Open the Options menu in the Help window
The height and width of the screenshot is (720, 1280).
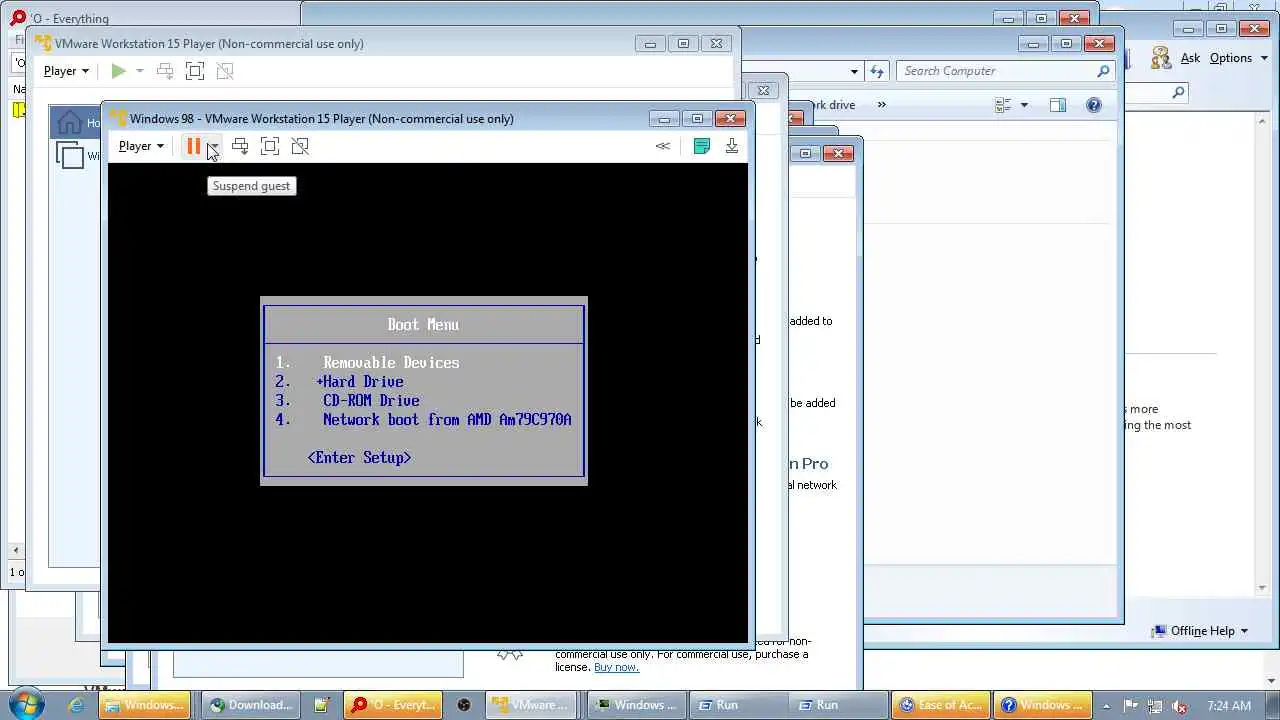coord(1237,58)
